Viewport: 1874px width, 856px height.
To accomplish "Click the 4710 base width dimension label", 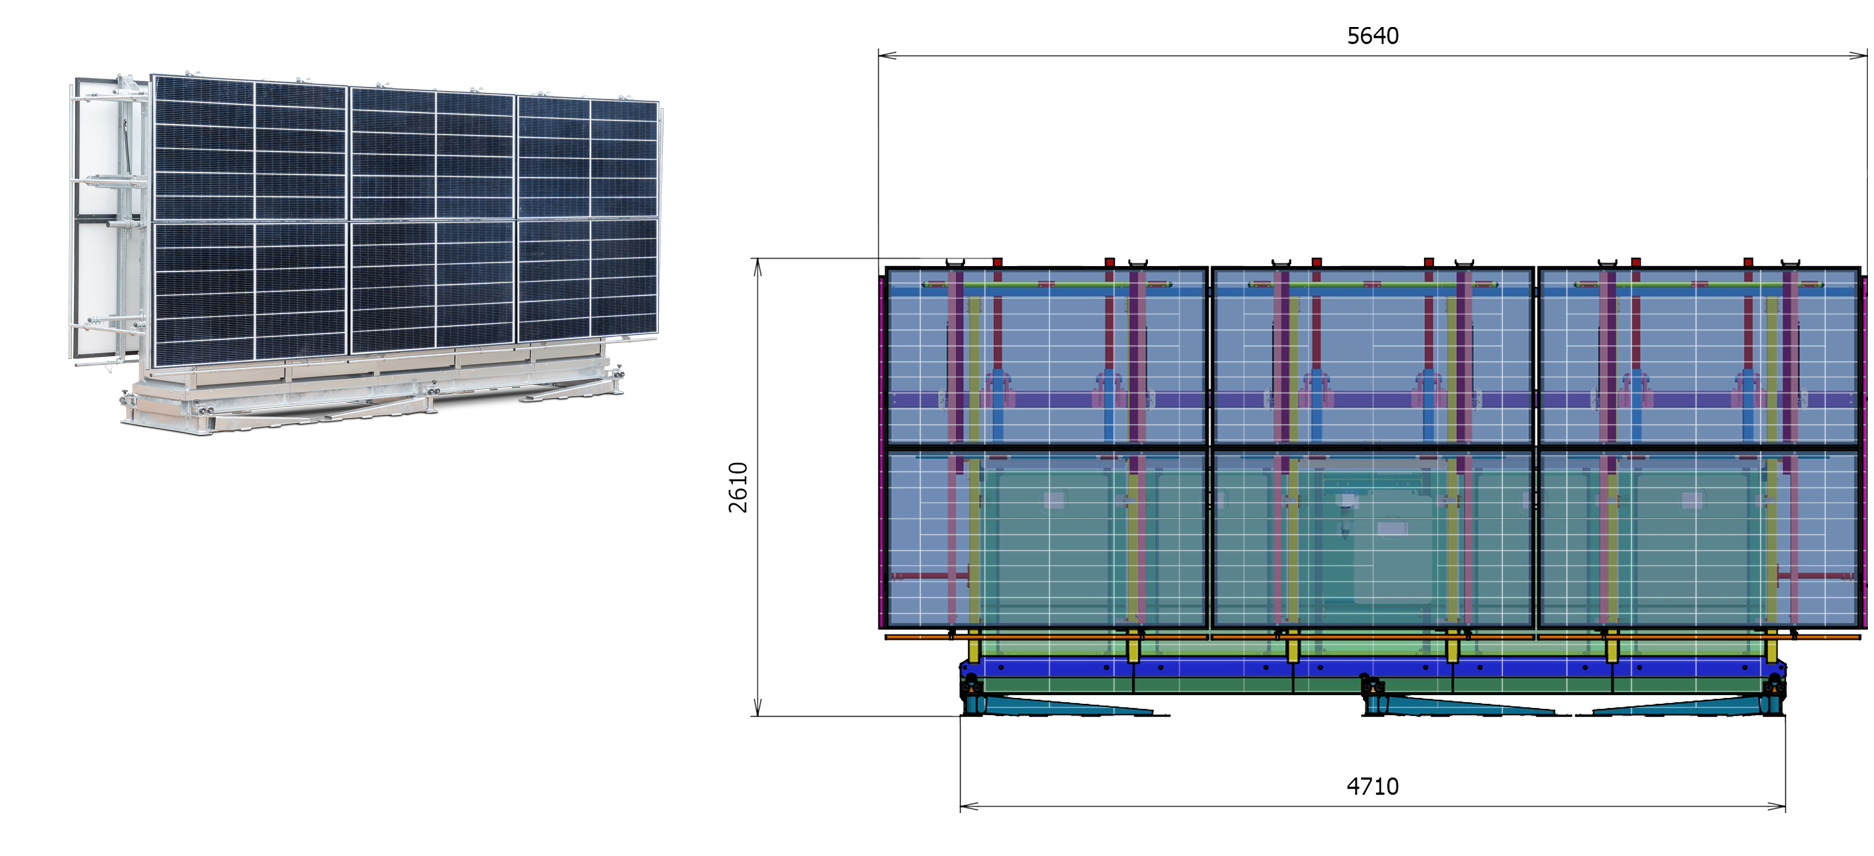I will (x=1372, y=787).
